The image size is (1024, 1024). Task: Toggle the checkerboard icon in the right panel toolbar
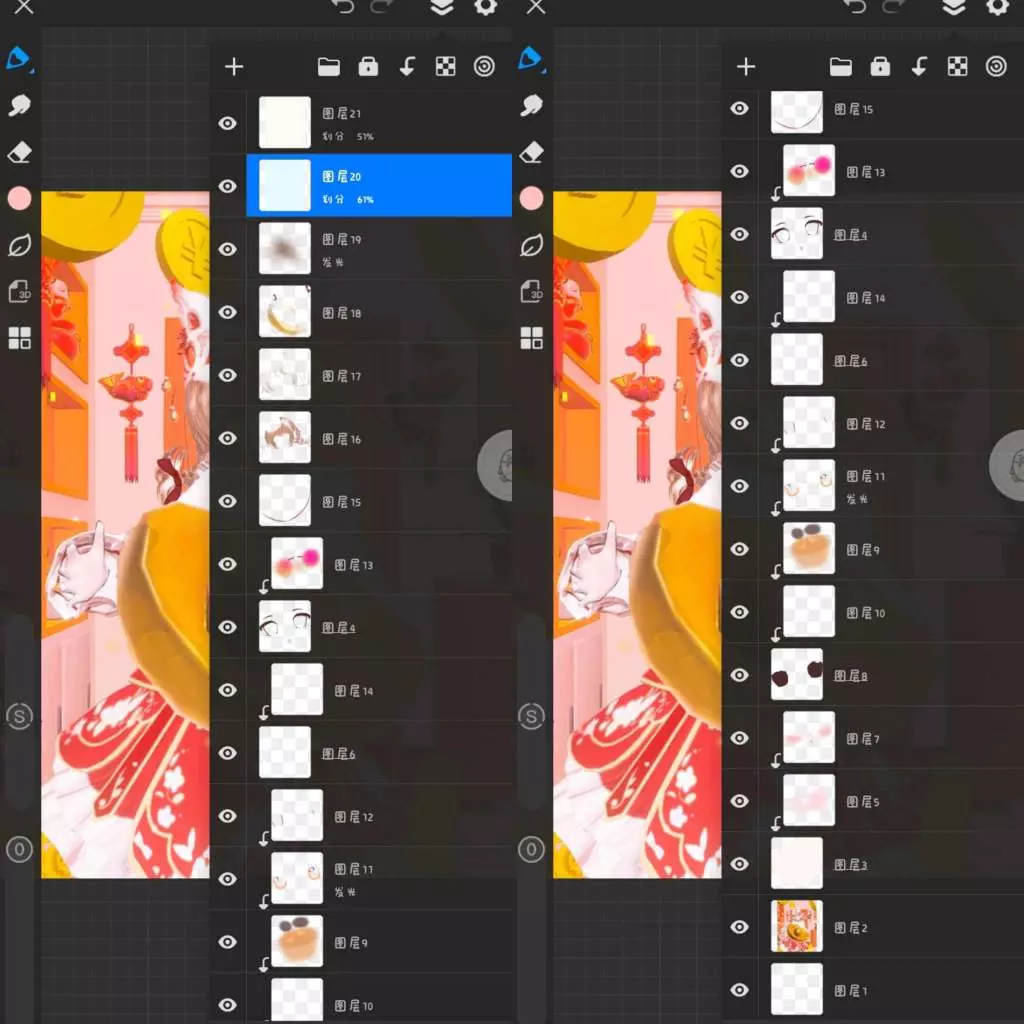pos(957,67)
